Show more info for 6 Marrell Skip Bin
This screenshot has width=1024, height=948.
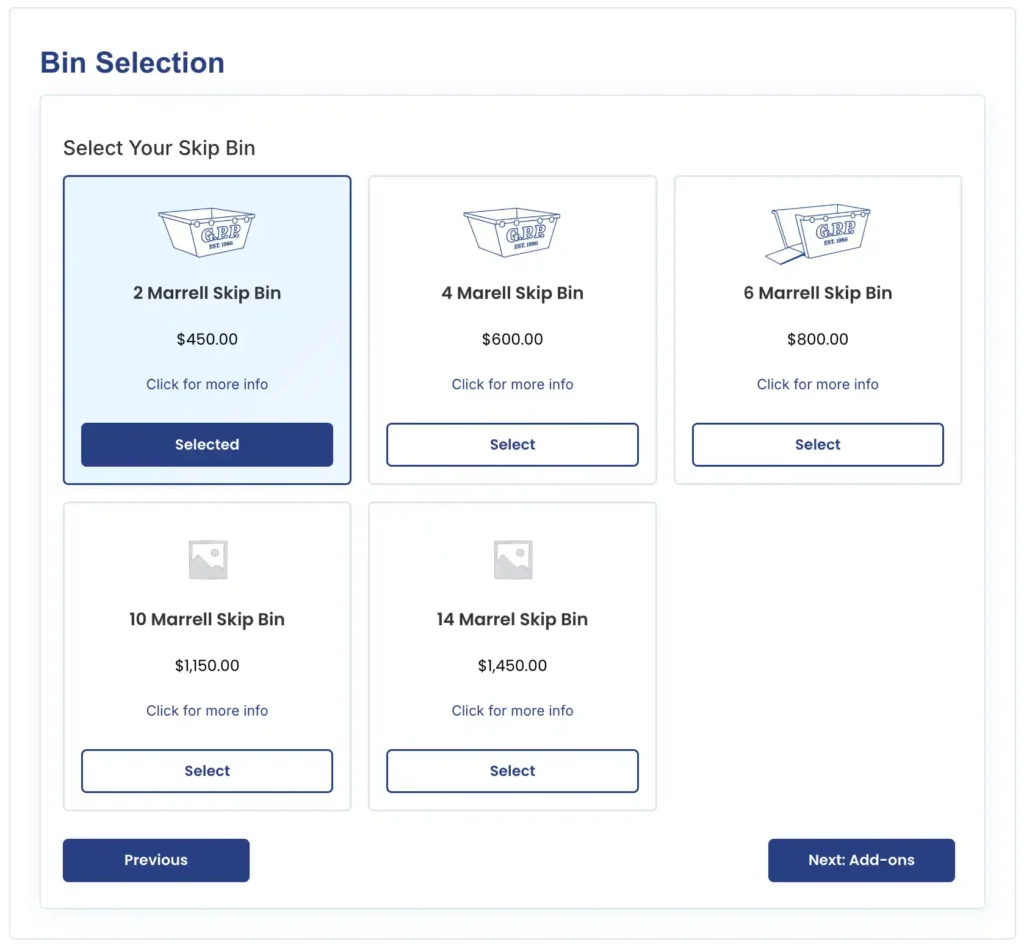click(818, 385)
